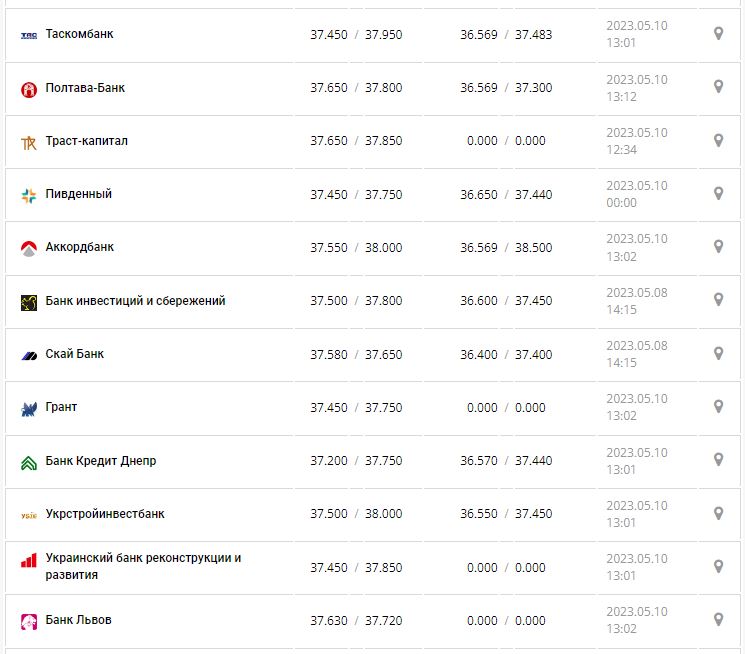Open location pin for Укрстройинвестбанк
Screen dimensions: 745x654
pyautogui.click(x=718, y=513)
